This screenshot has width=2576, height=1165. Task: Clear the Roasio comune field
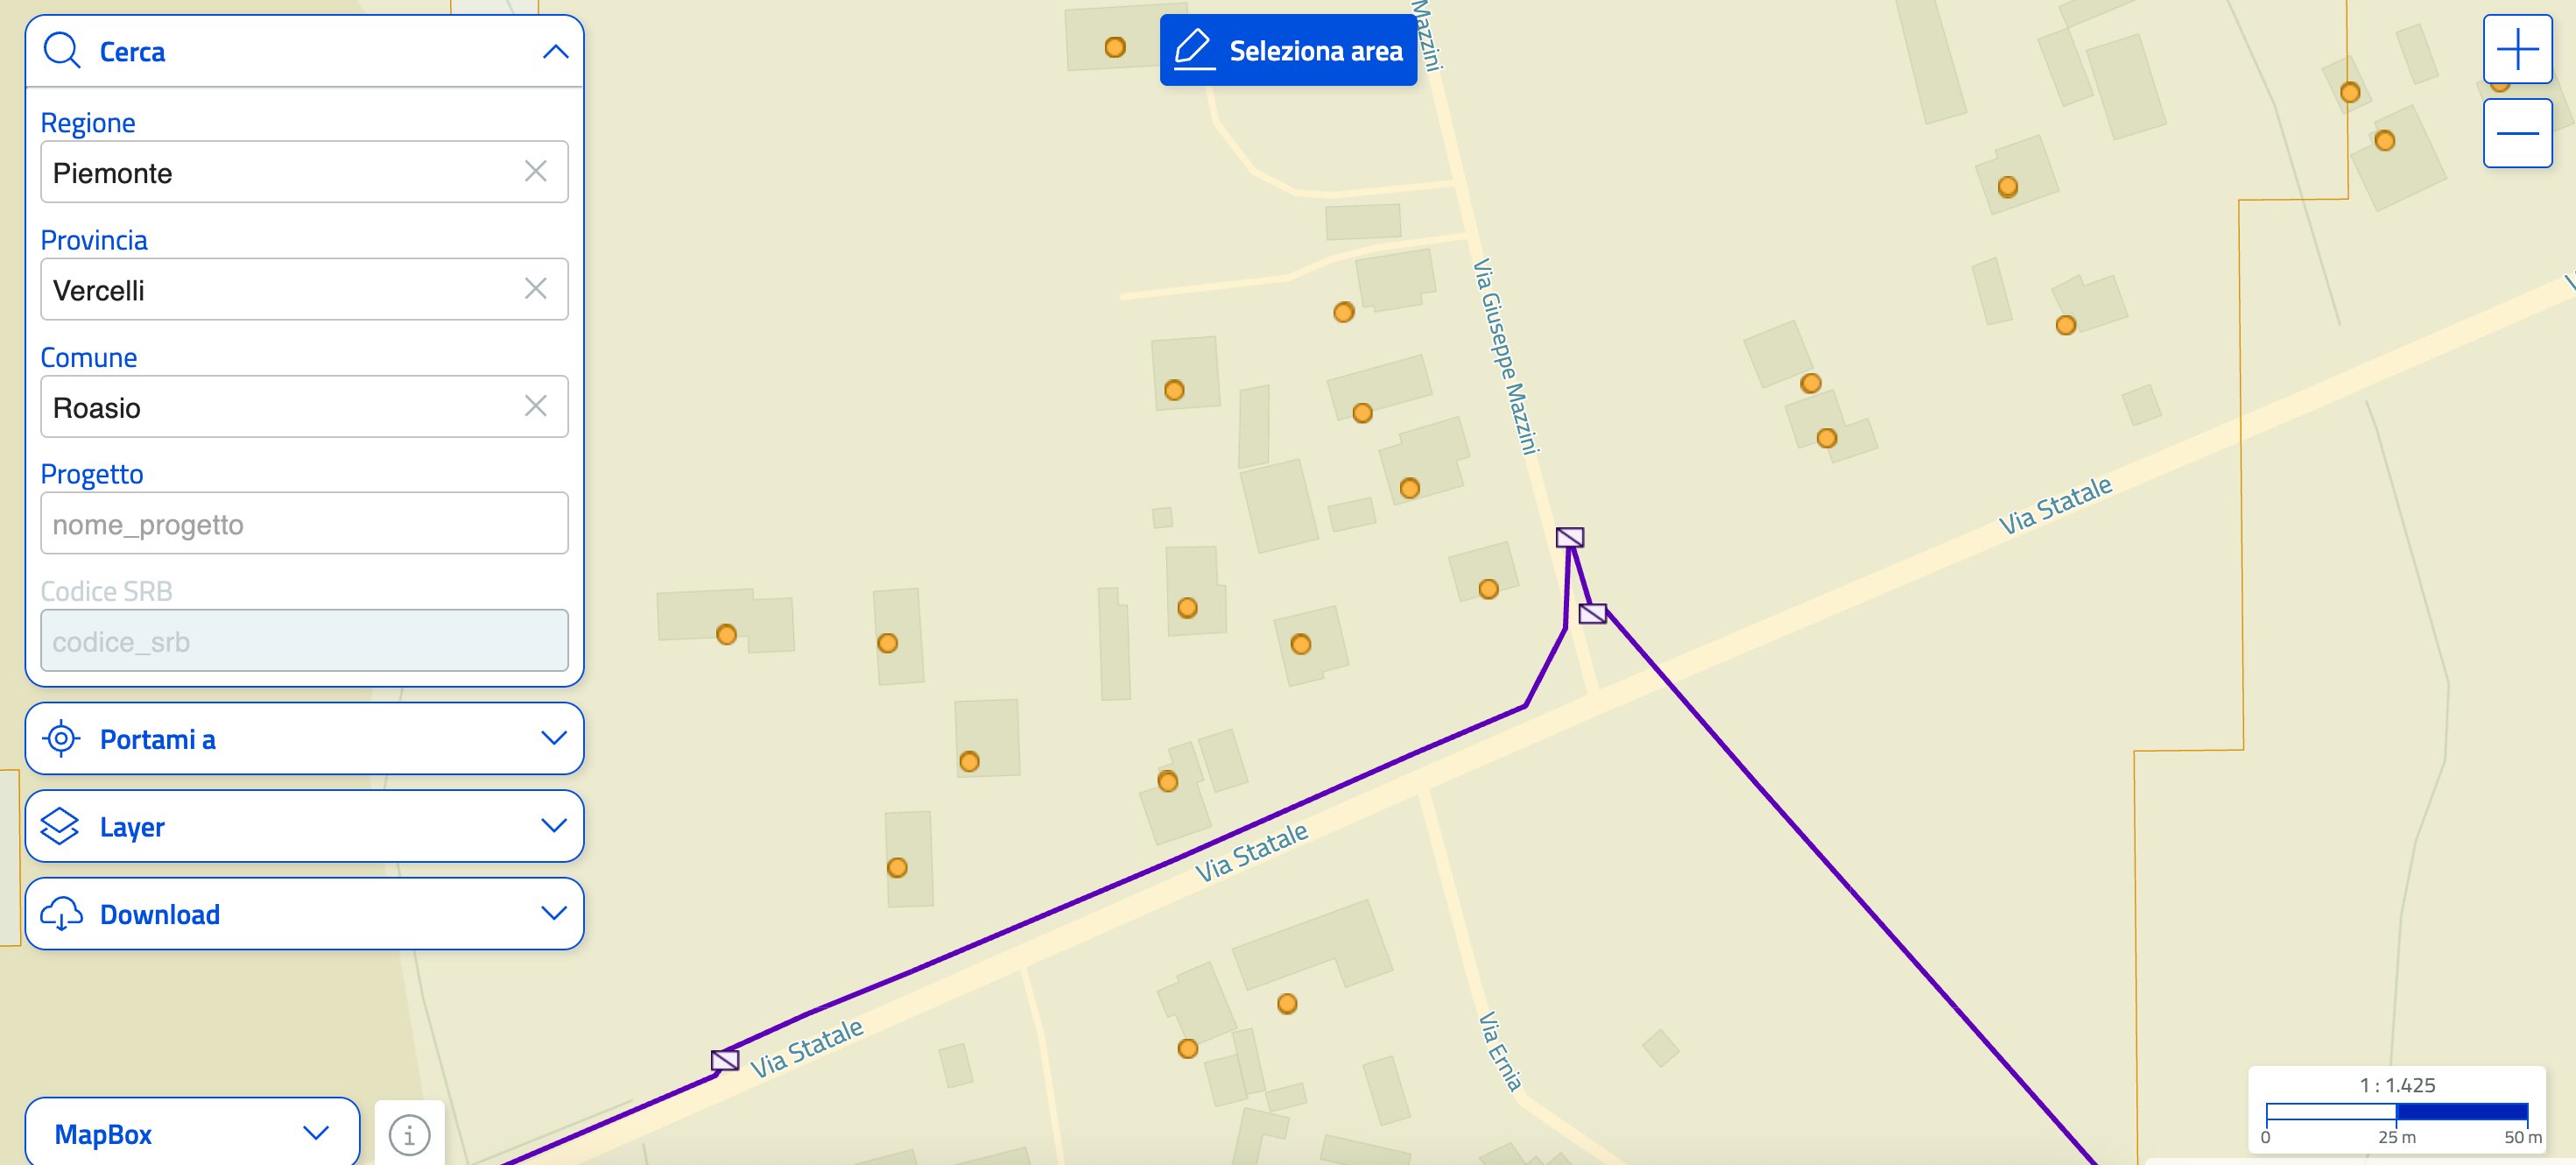pyautogui.click(x=536, y=406)
